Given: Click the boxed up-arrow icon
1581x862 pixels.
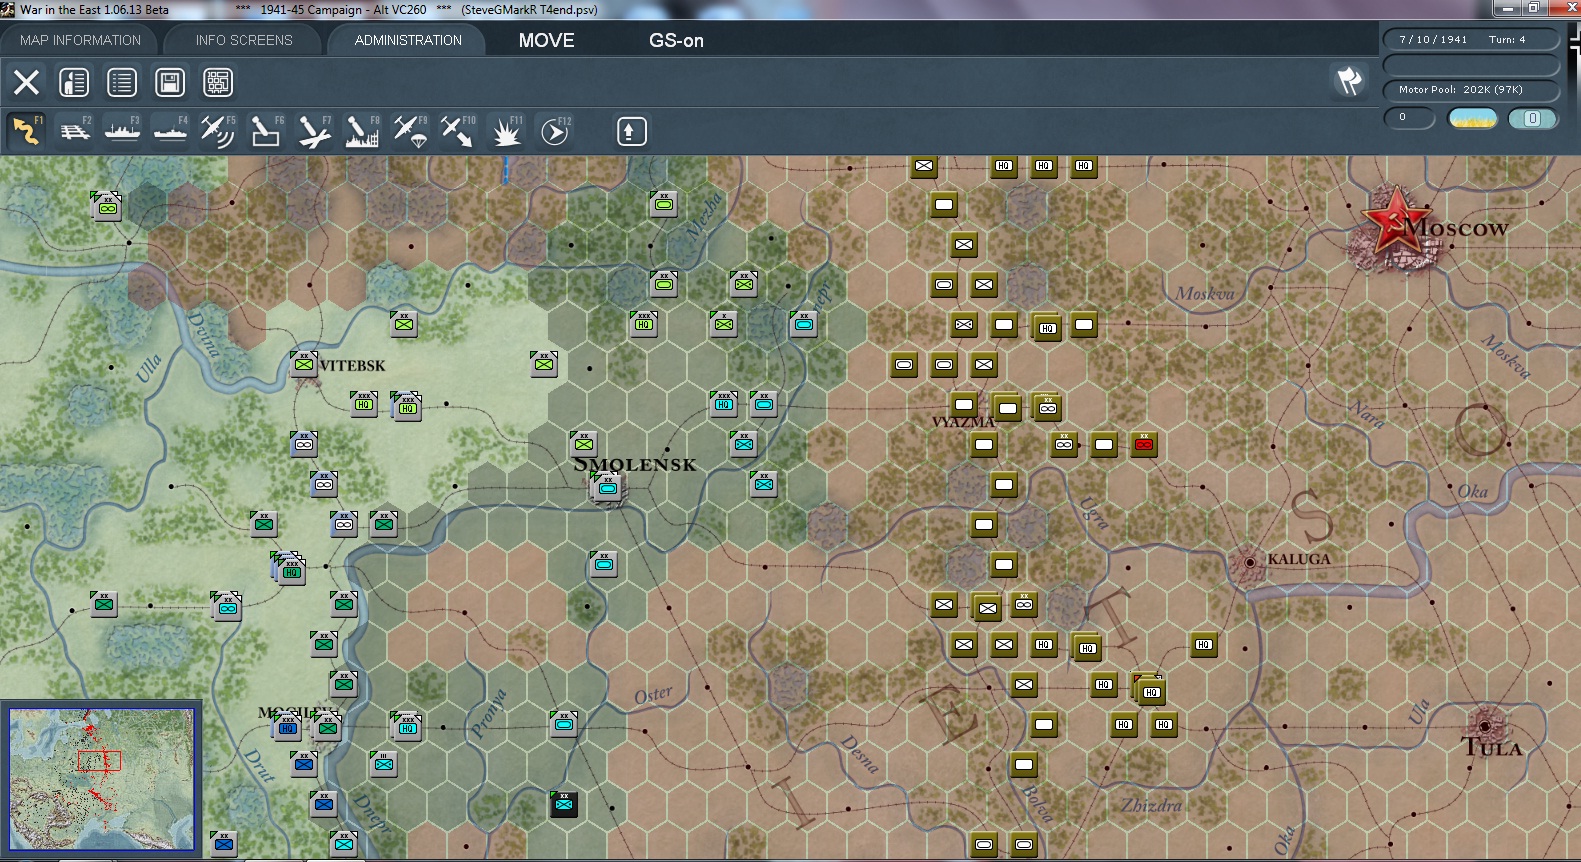Looking at the screenshot, I should (631, 131).
